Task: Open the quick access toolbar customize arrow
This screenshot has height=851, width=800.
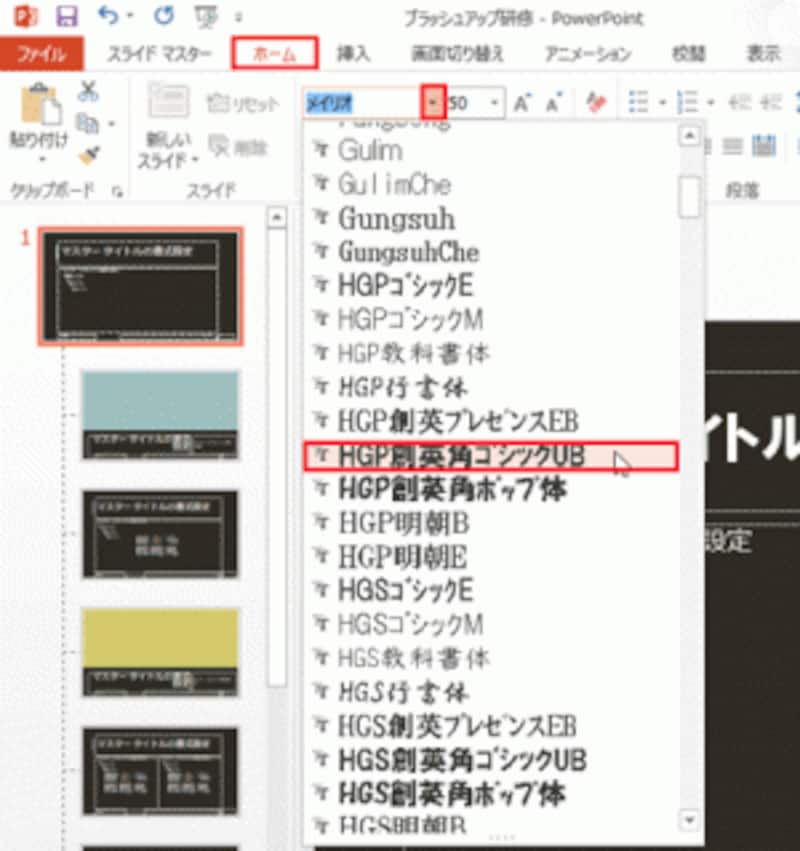Action: pyautogui.click(x=239, y=17)
